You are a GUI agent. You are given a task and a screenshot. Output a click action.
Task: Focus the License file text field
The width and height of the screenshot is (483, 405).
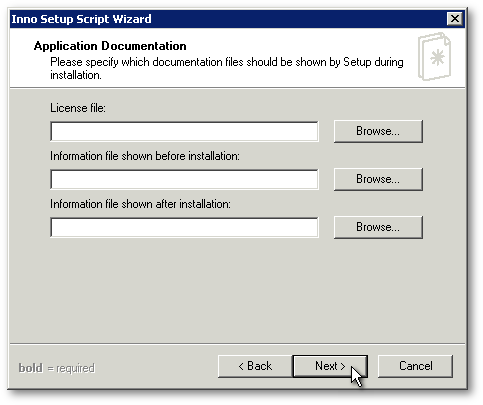[184, 131]
